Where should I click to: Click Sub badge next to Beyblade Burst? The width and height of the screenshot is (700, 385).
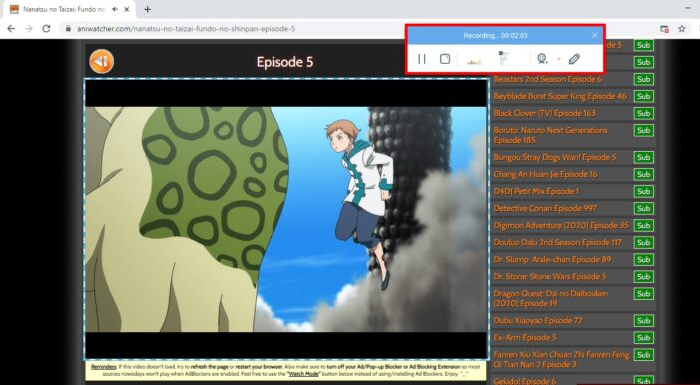(x=643, y=96)
